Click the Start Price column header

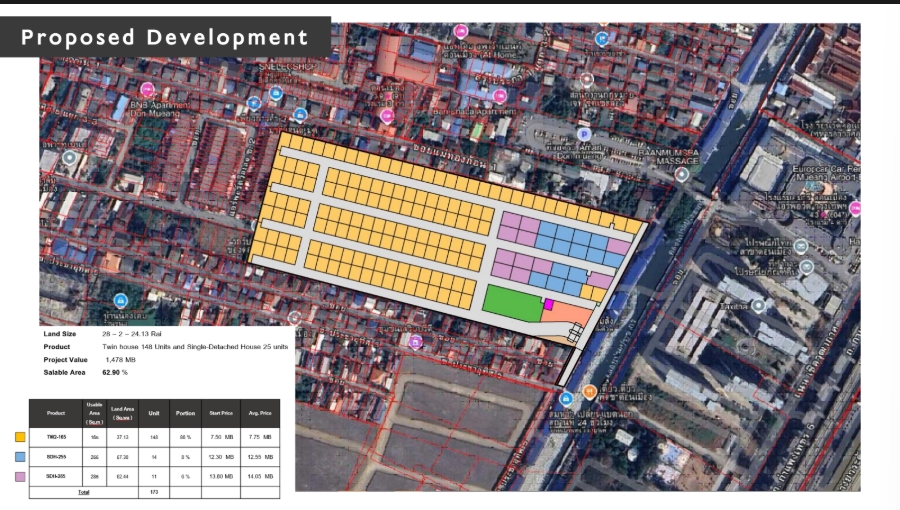coord(221,412)
